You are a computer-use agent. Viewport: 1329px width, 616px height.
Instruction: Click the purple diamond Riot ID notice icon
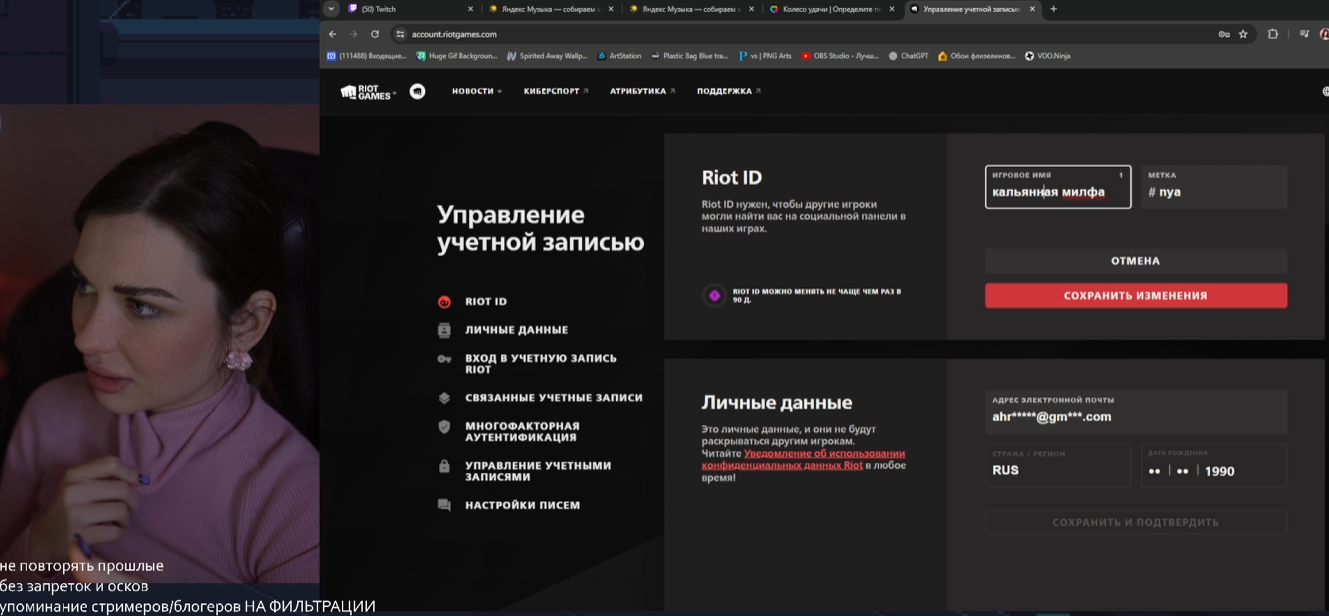click(714, 296)
